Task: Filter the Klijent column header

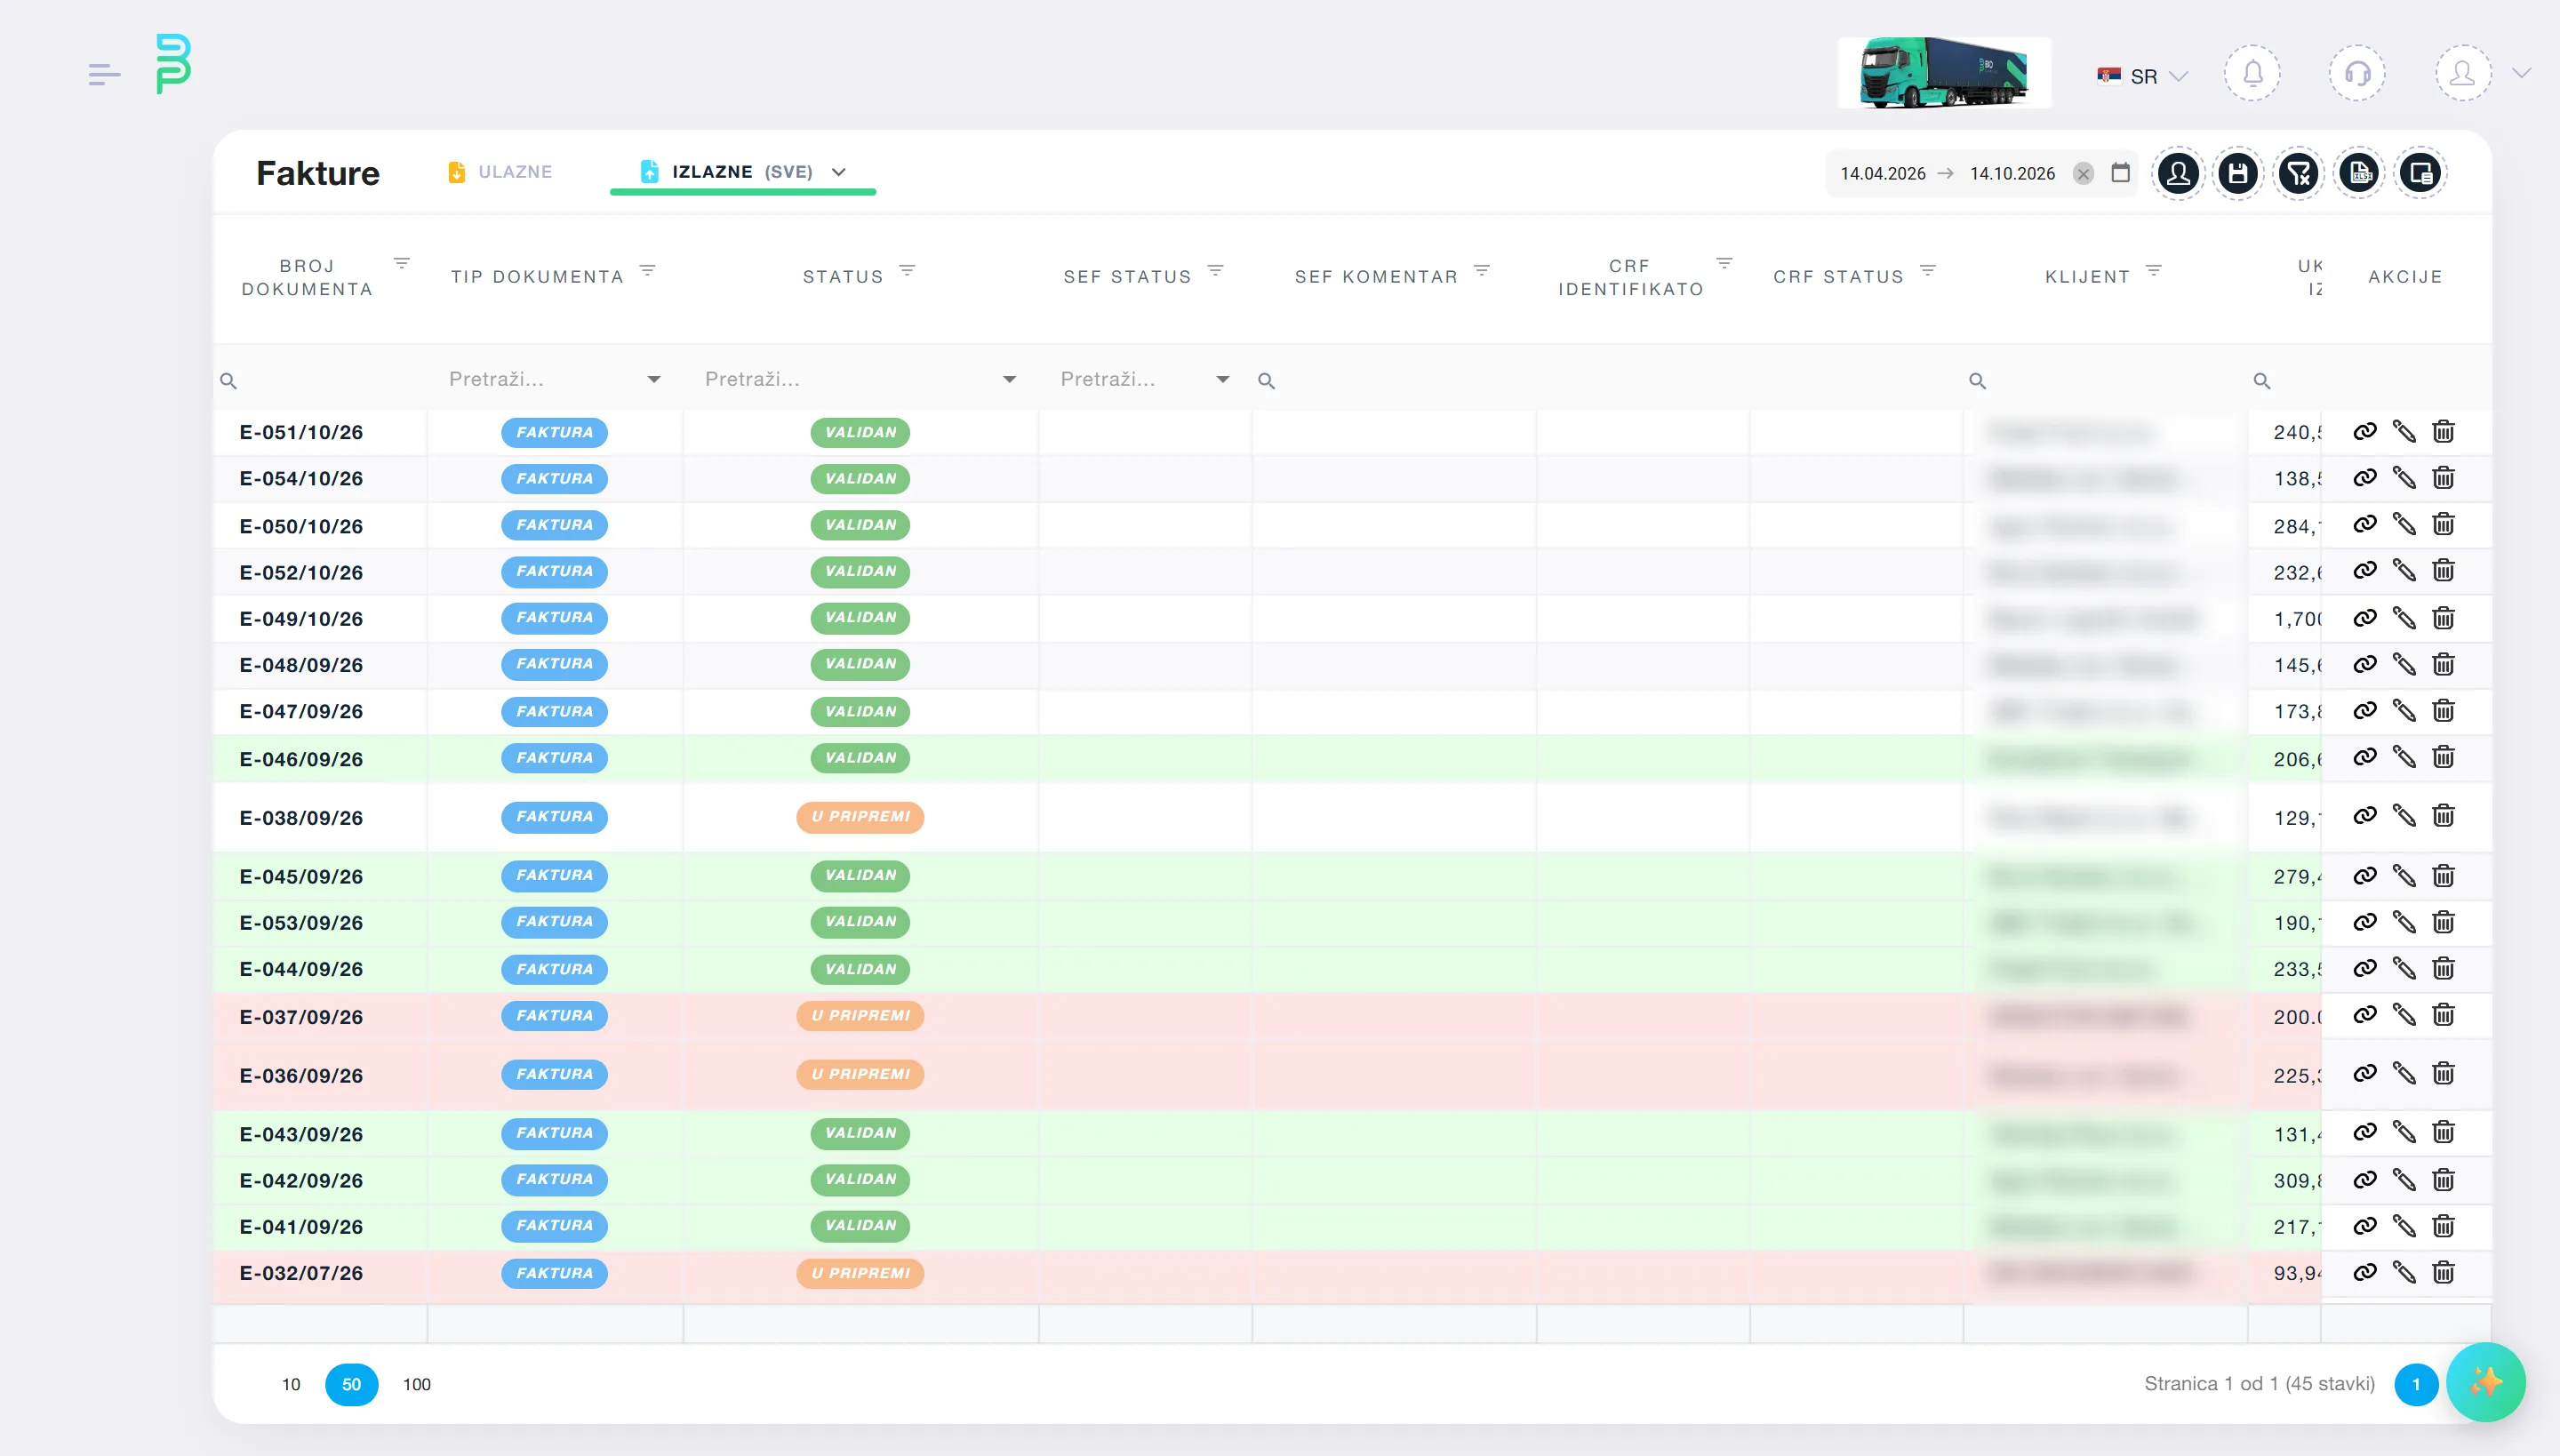Action: point(2154,271)
